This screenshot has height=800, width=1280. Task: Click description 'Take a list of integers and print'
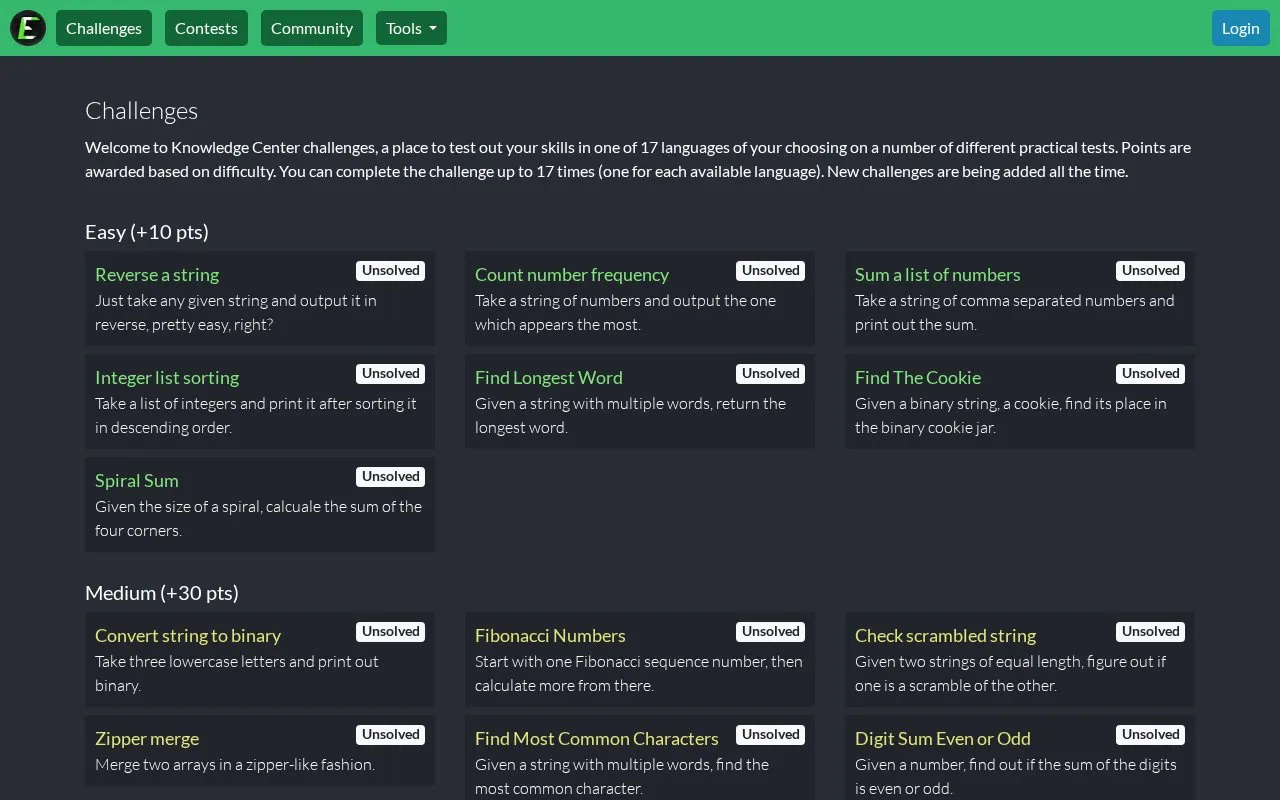coord(256,415)
